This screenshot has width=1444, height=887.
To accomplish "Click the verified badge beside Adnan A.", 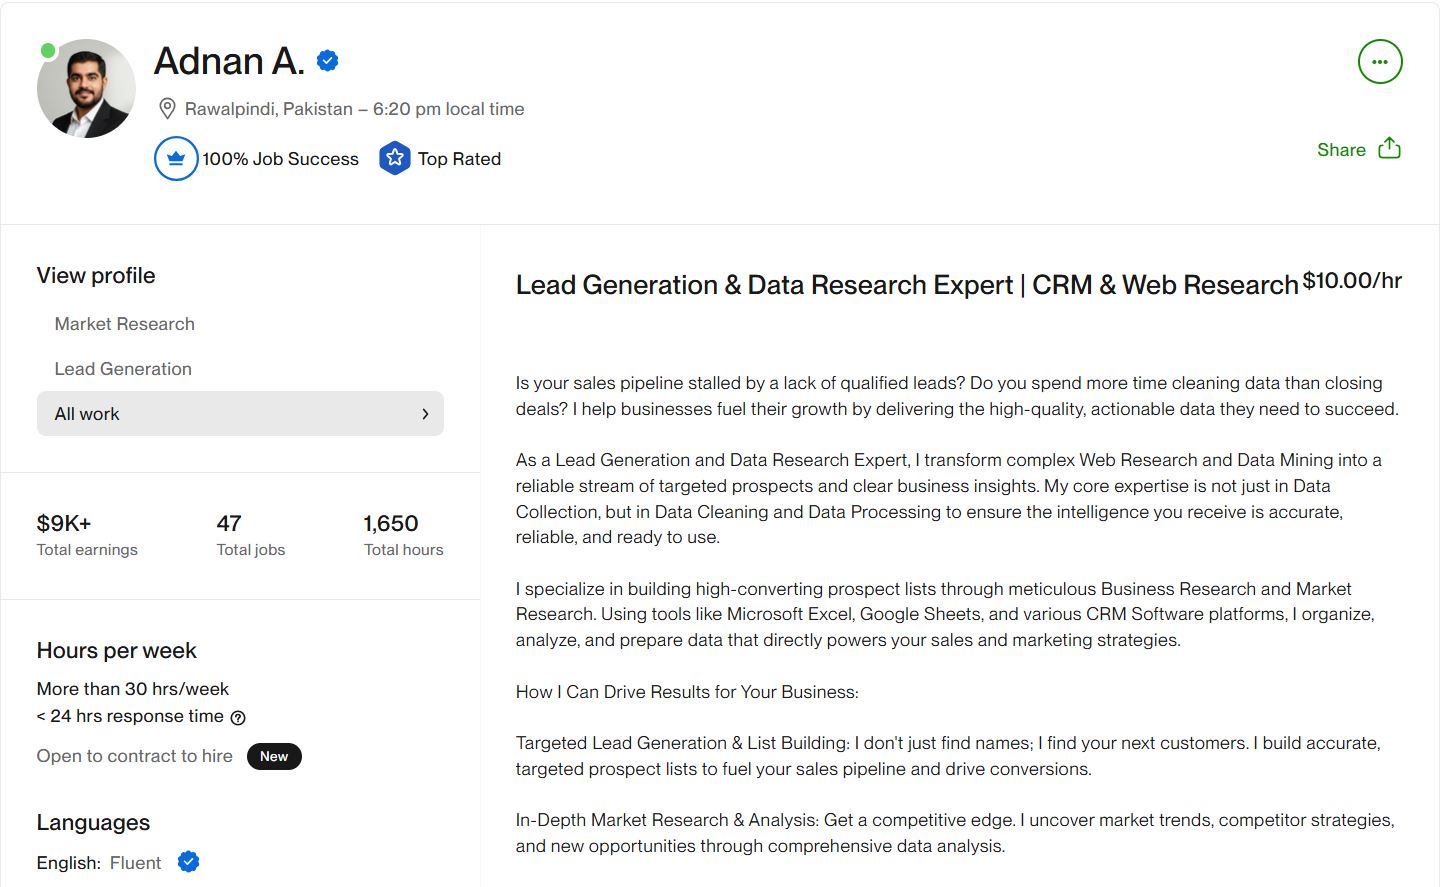I will pos(327,61).
